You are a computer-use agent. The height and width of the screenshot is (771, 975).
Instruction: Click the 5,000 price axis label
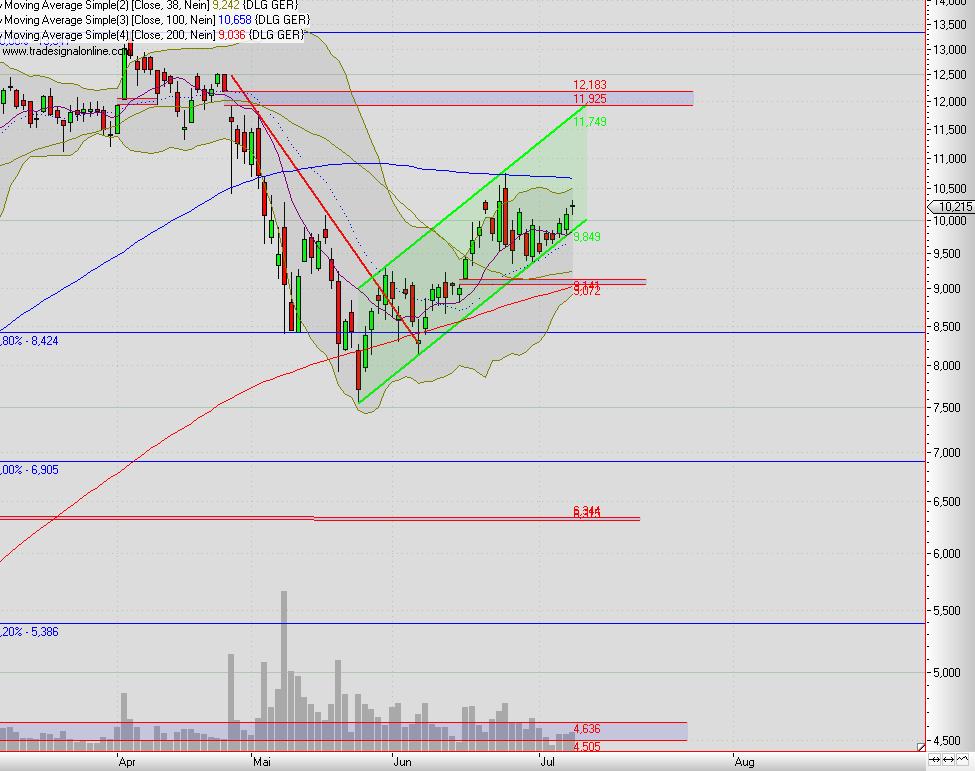[947, 673]
